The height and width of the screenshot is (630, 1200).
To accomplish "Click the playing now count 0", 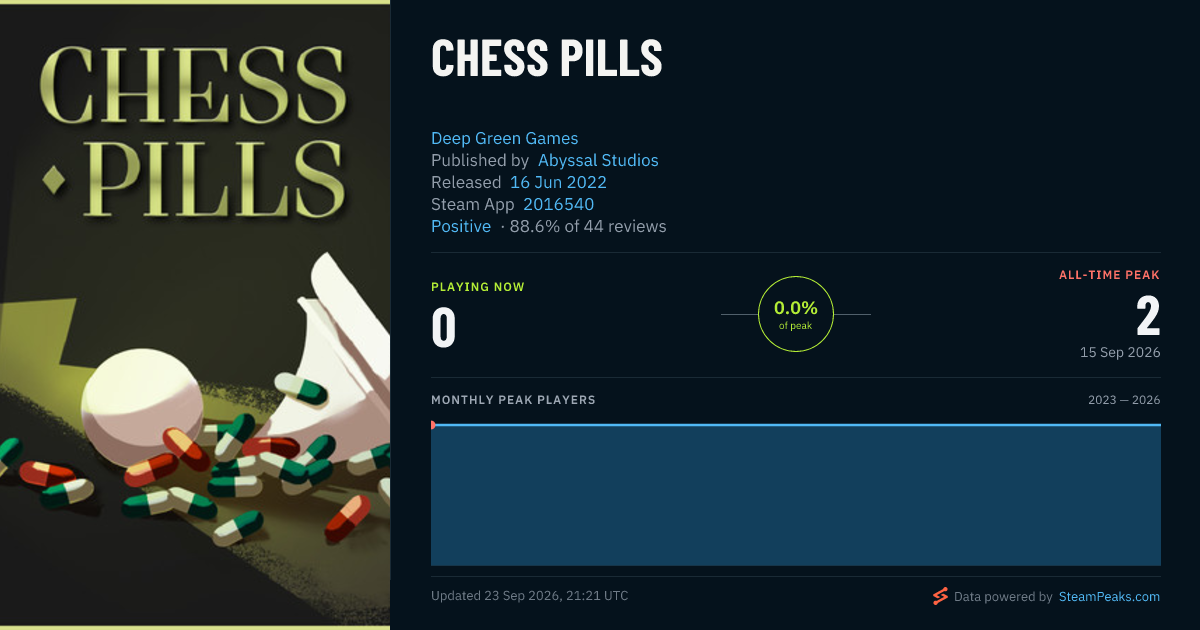I will pyautogui.click(x=444, y=328).
